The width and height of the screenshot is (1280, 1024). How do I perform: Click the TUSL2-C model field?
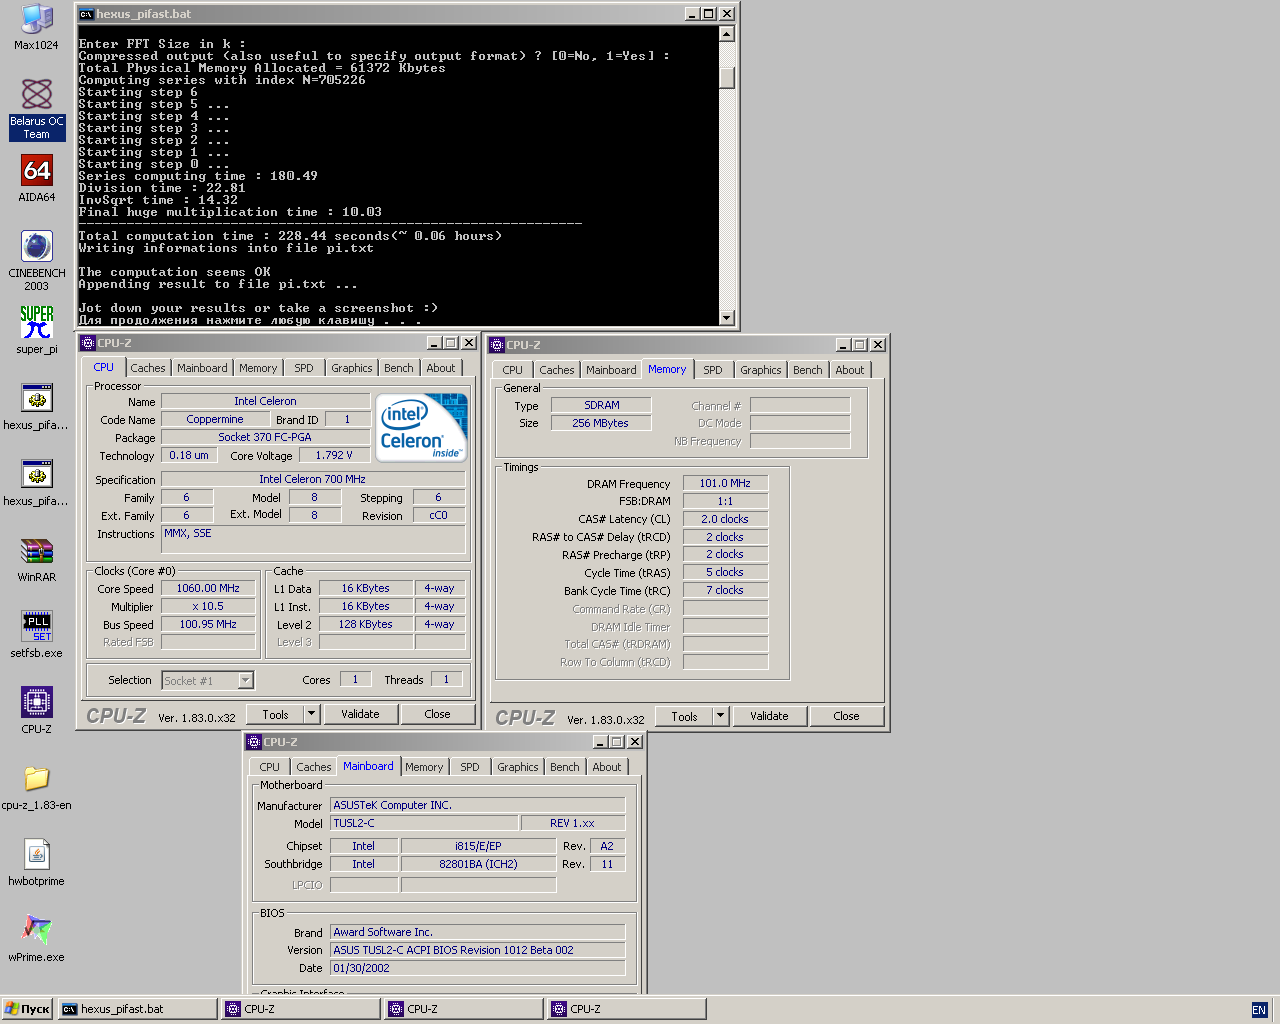point(425,823)
